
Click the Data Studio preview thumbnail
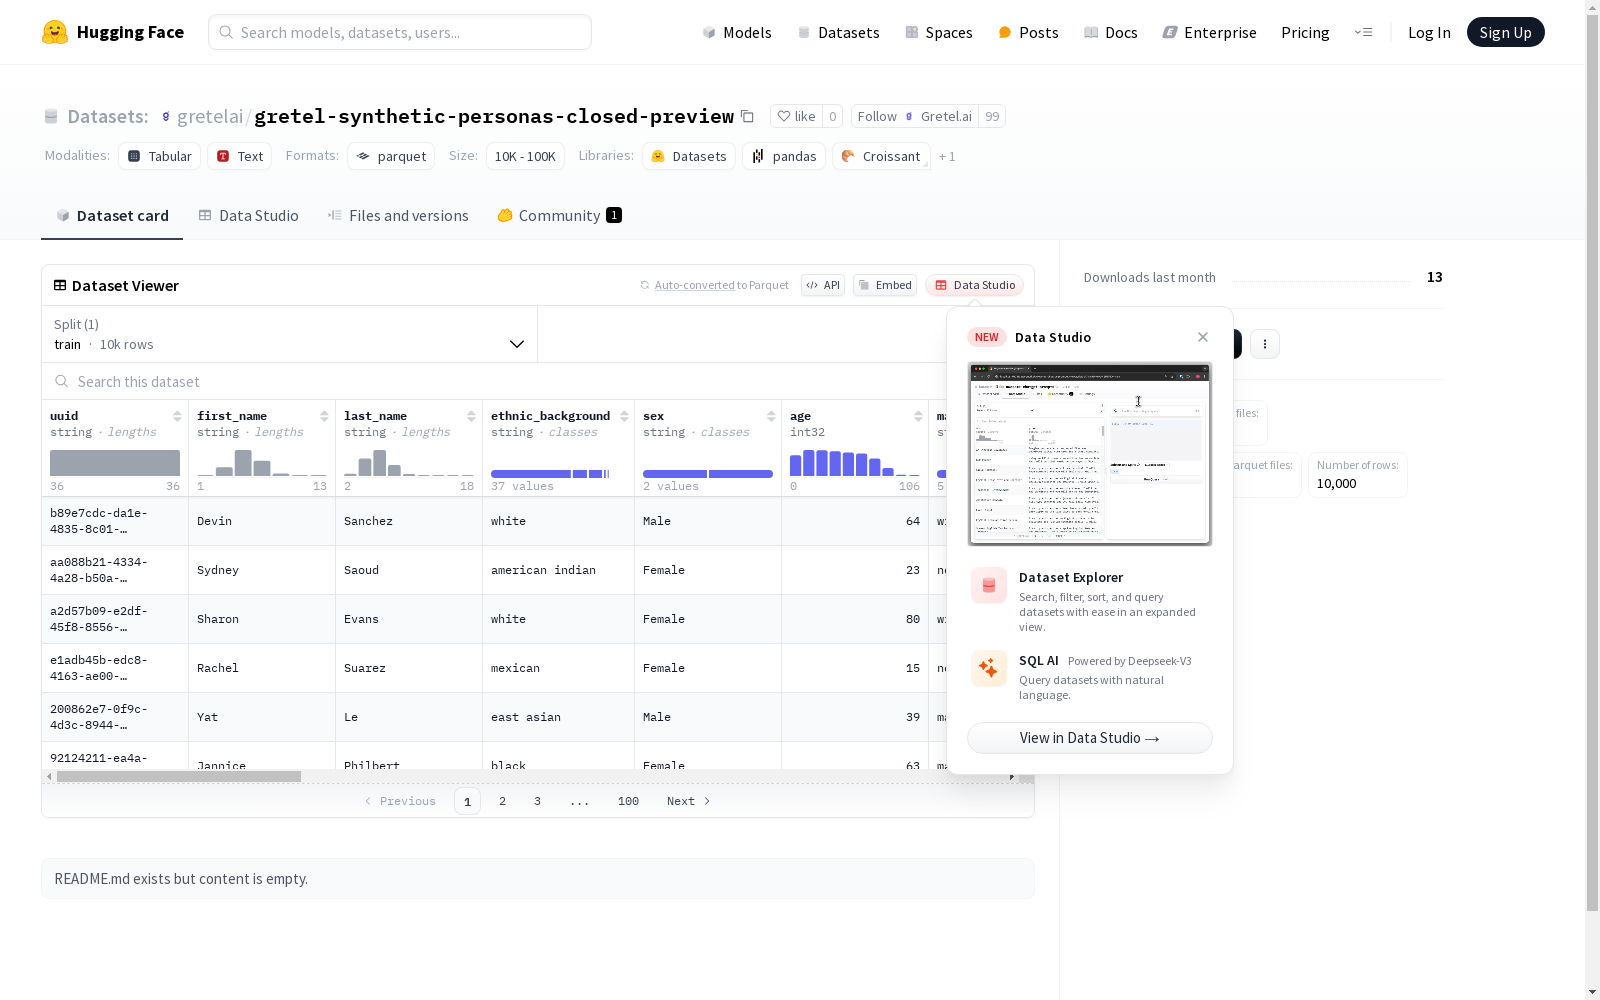pyautogui.click(x=1090, y=454)
